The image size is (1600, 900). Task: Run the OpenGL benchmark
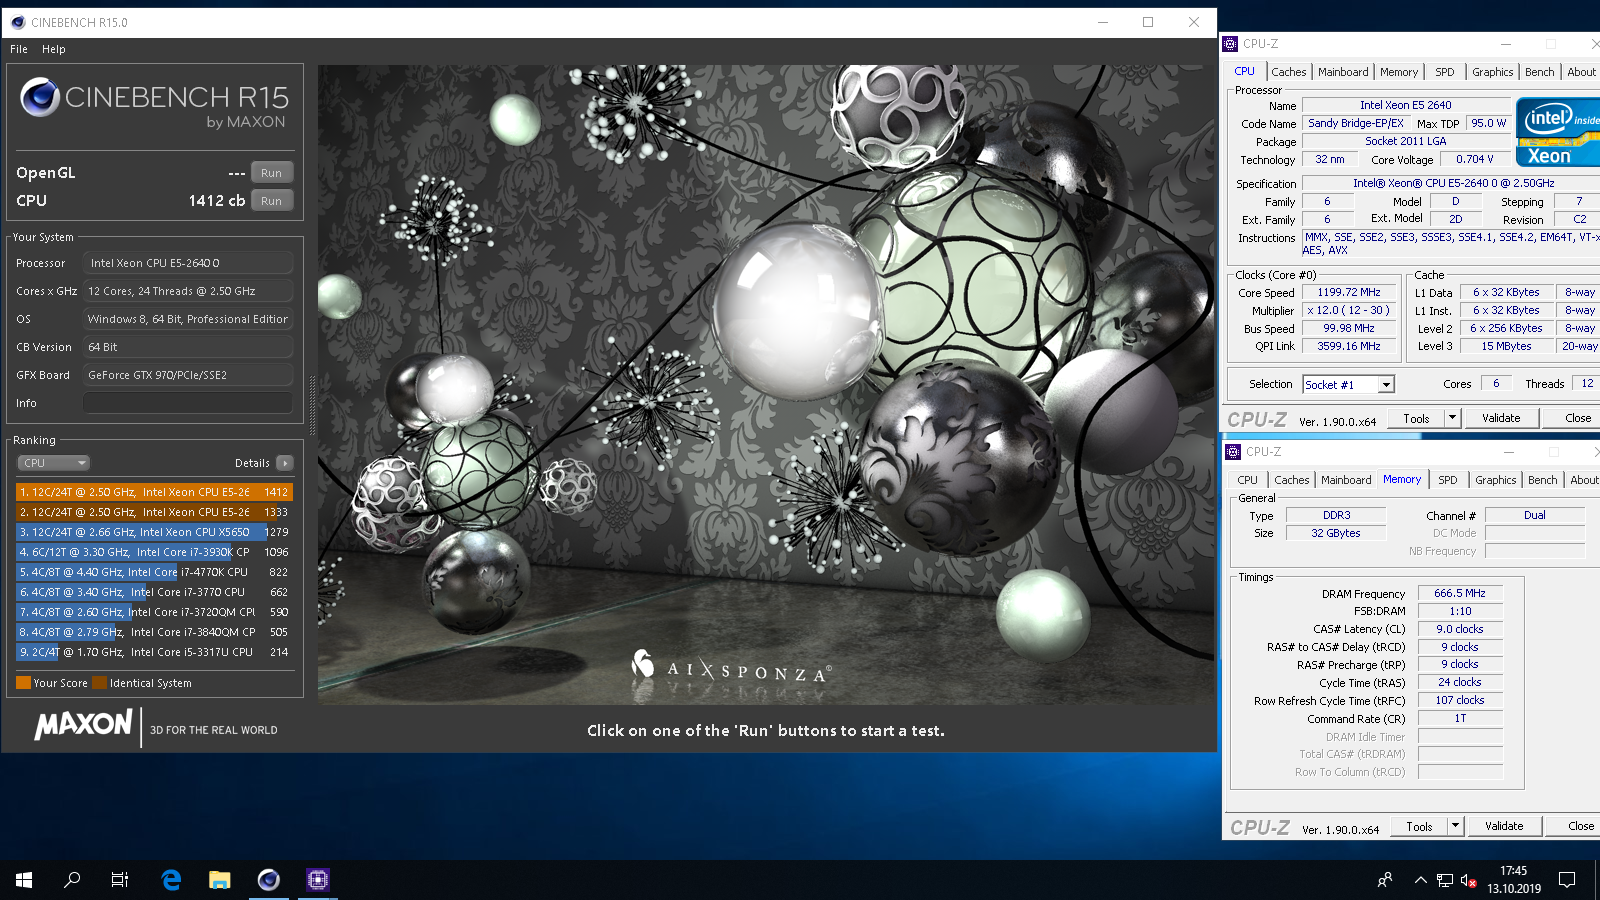click(272, 173)
